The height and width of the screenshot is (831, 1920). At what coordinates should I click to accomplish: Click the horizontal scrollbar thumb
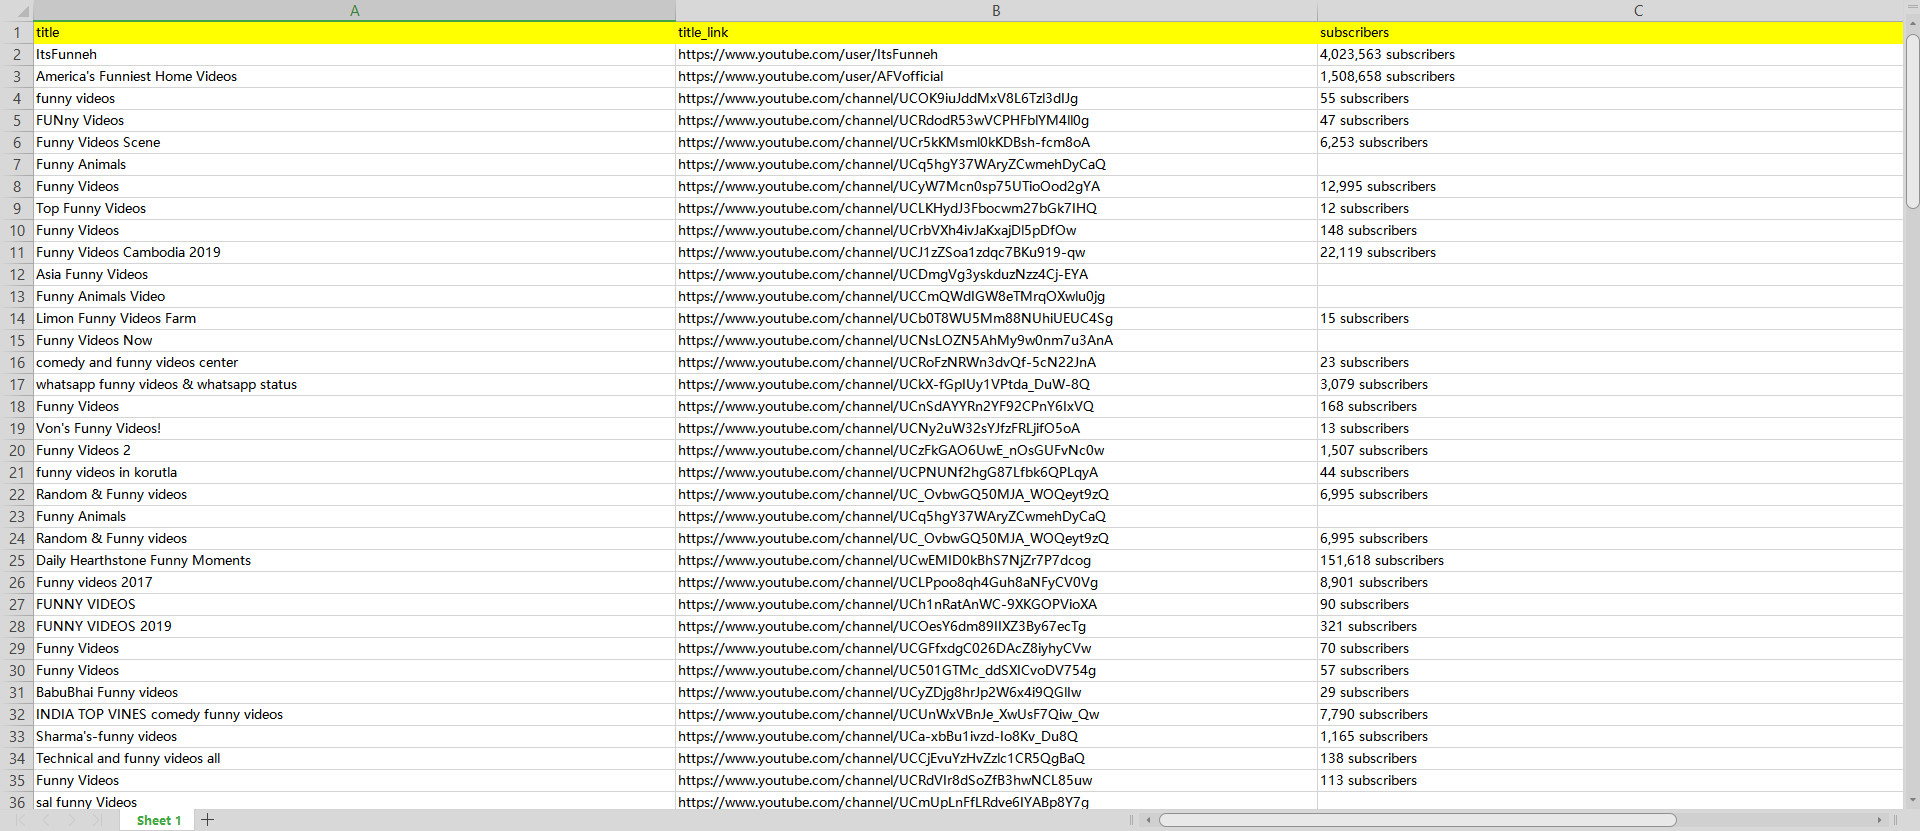point(1417,820)
